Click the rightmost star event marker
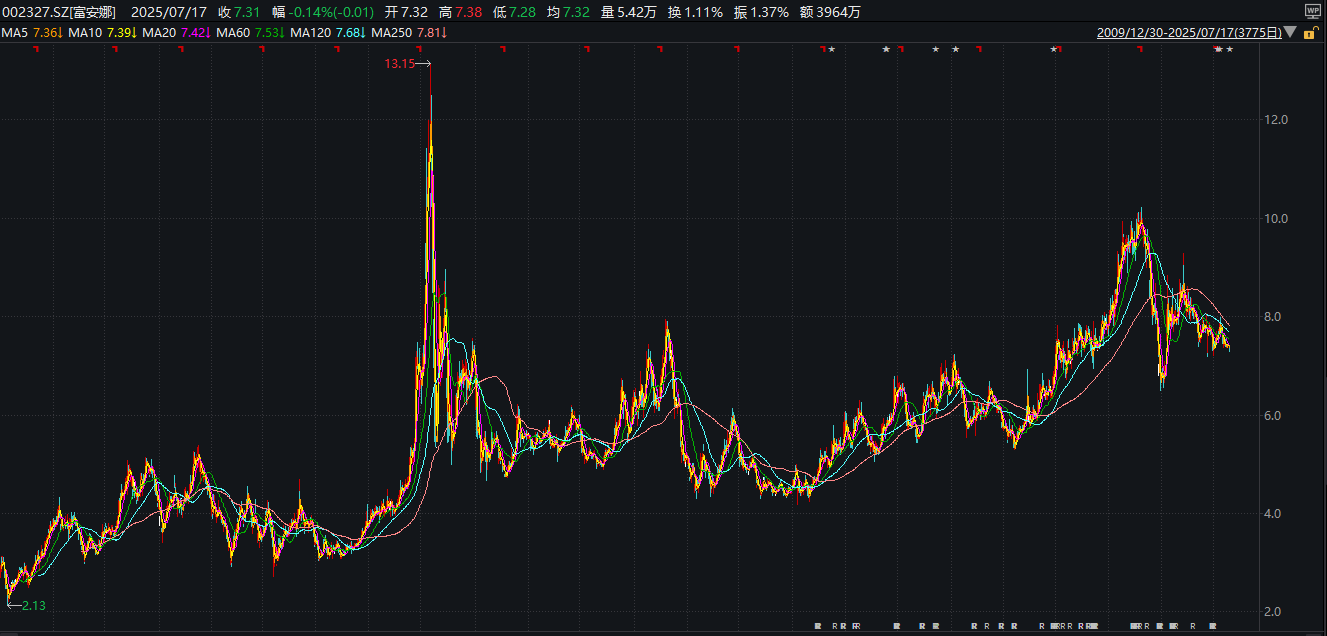The image size is (1327, 636). pos(1230,49)
